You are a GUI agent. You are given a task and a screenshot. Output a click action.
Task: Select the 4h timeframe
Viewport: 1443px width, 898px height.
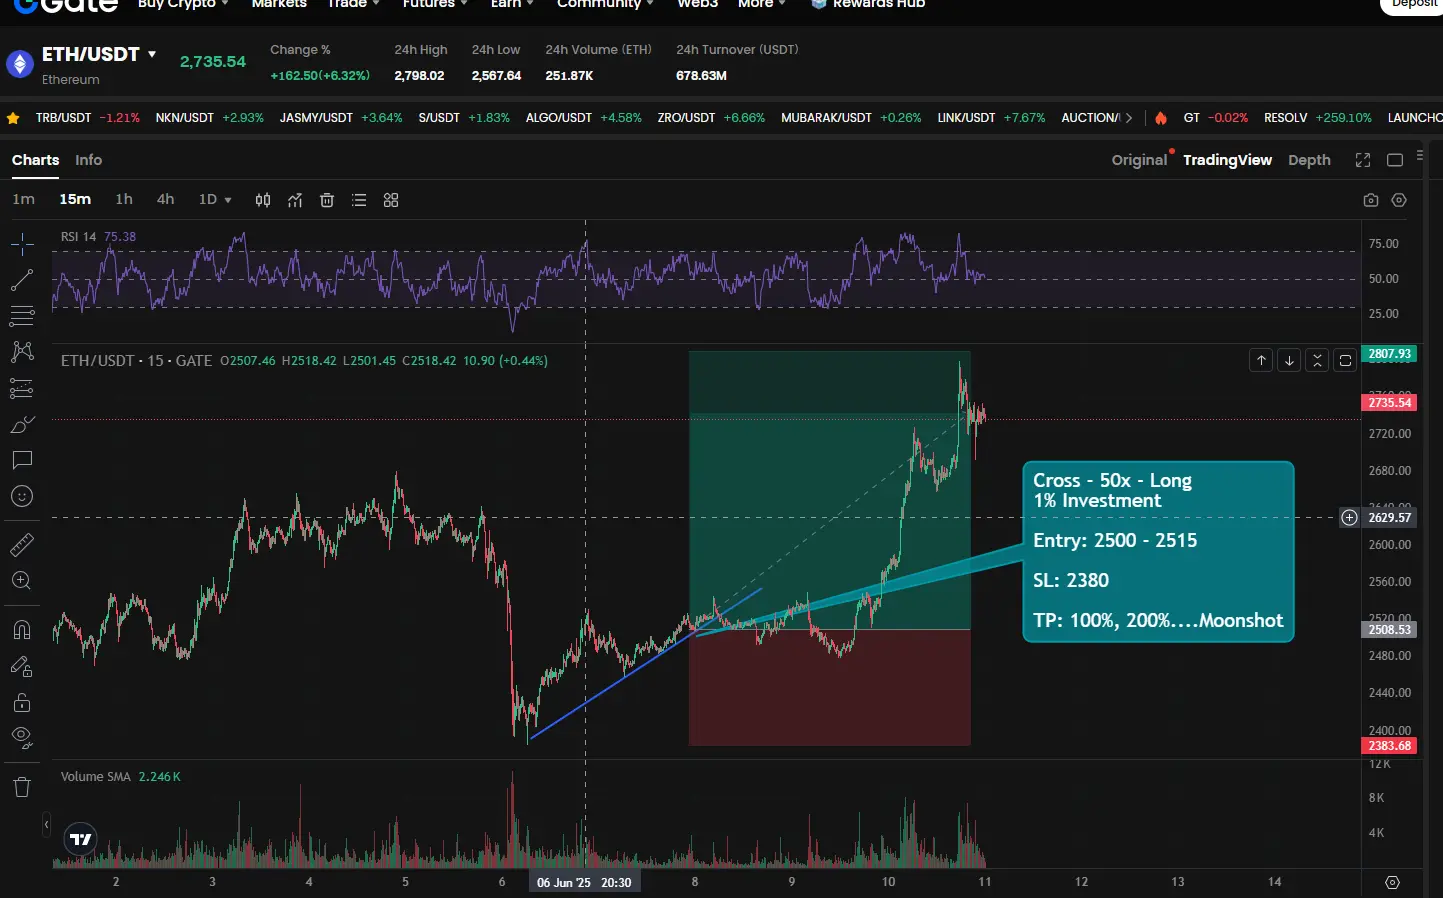[x=166, y=199]
